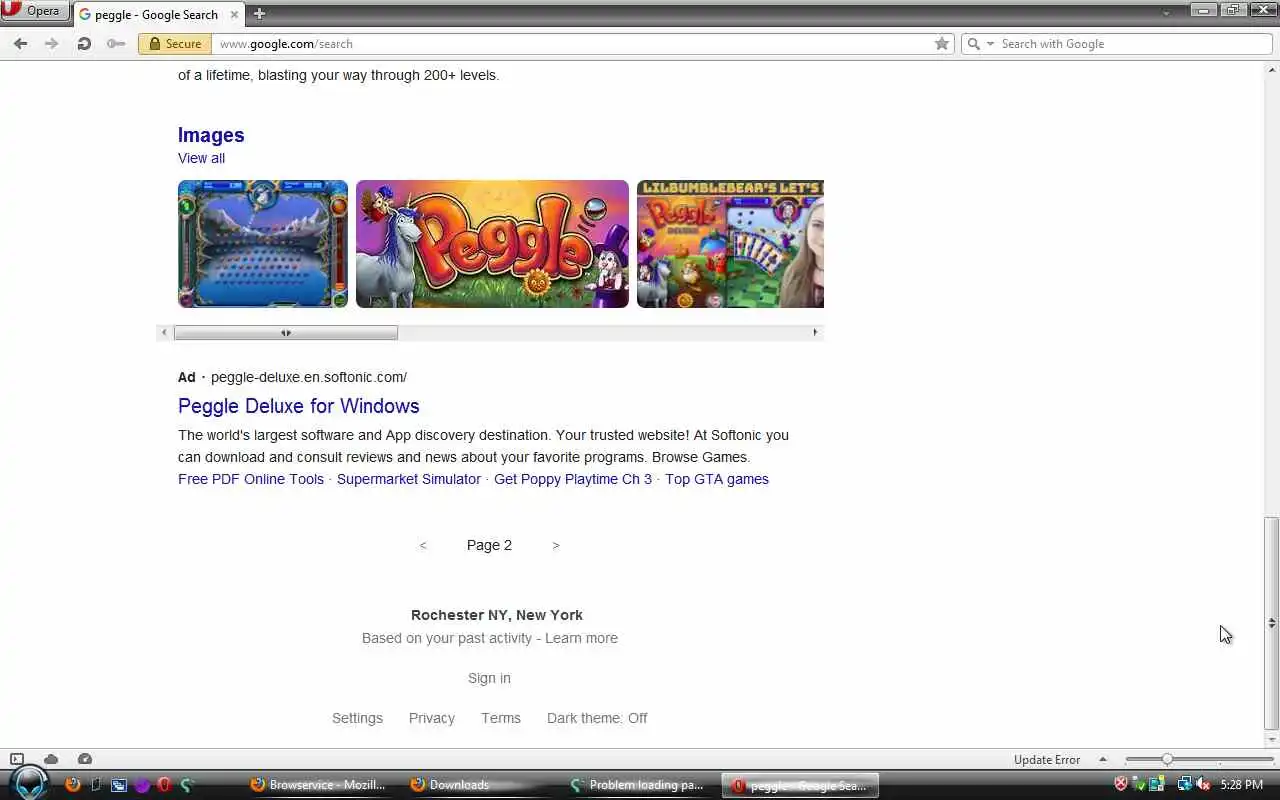Image resolution: width=1280 pixels, height=800 pixels.
Task: Open Opera Turbo gauge icon
Action: click(x=85, y=759)
